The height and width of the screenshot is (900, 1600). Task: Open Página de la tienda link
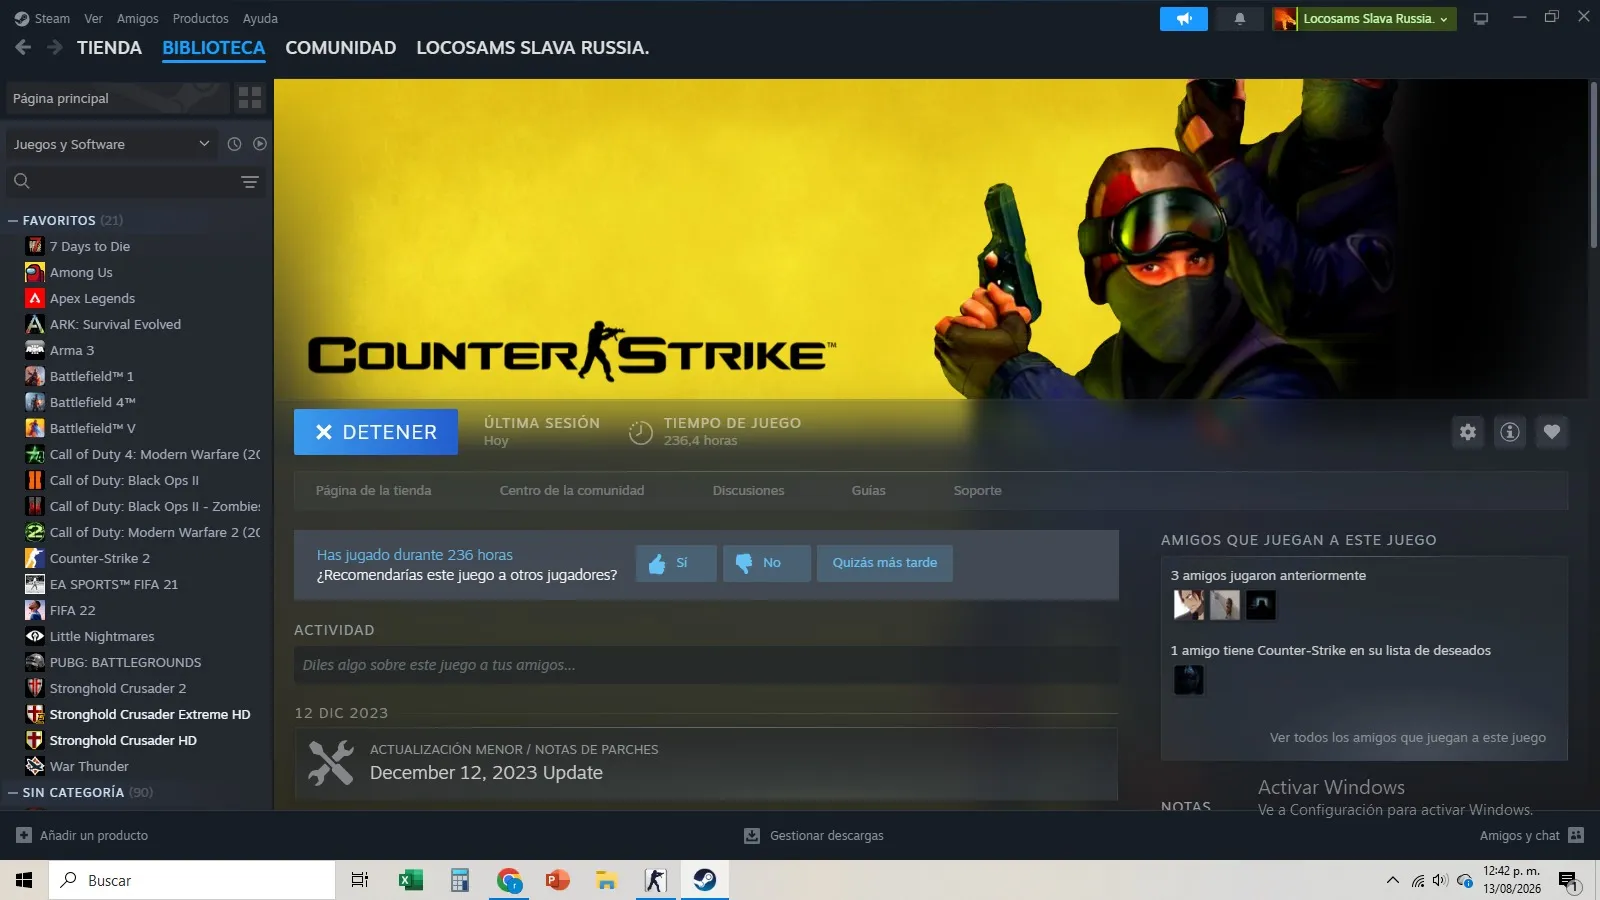pos(373,490)
